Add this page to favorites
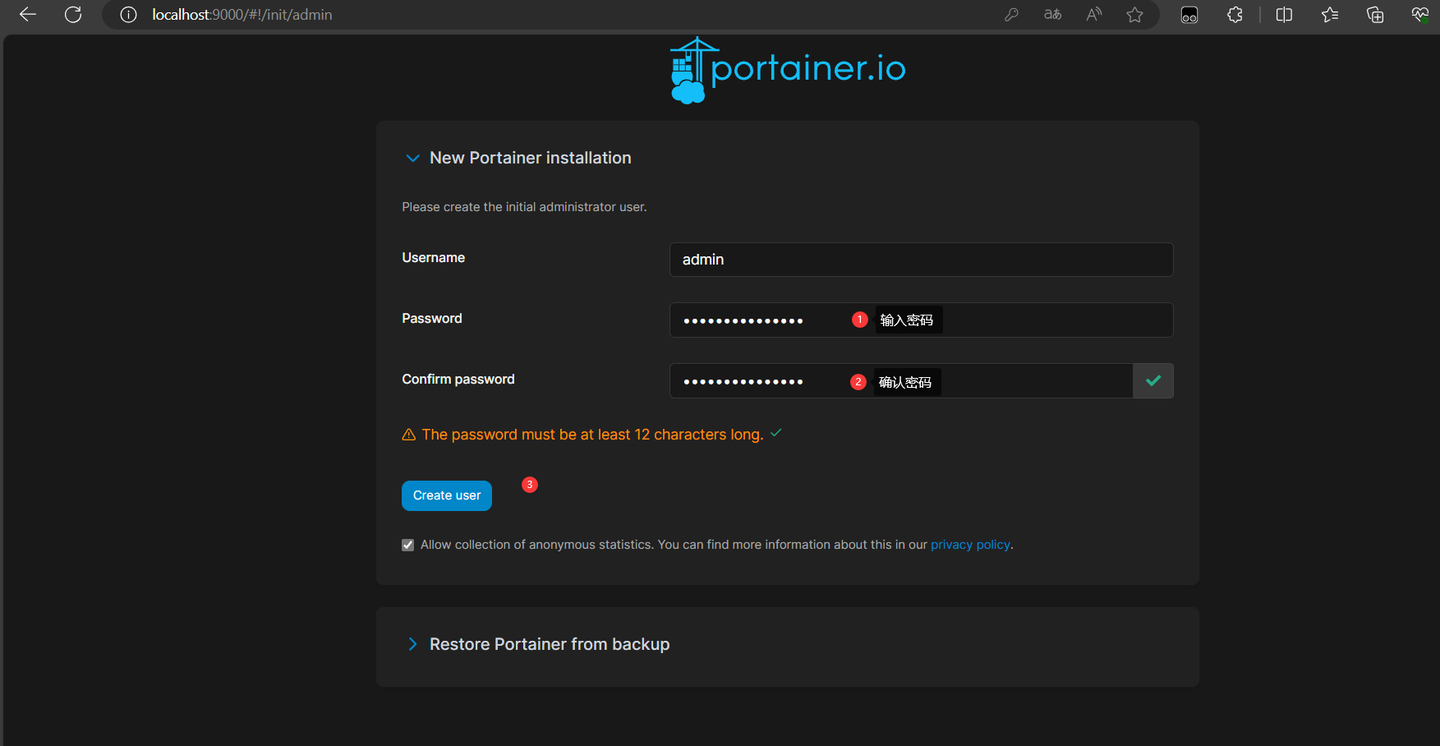1440x746 pixels. click(x=1135, y=14)
